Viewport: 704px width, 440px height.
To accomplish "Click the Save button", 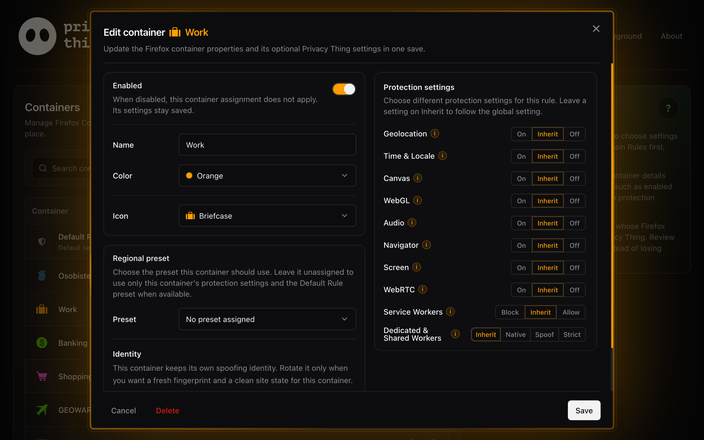I will pyautogui.click(x=584, y=410).
